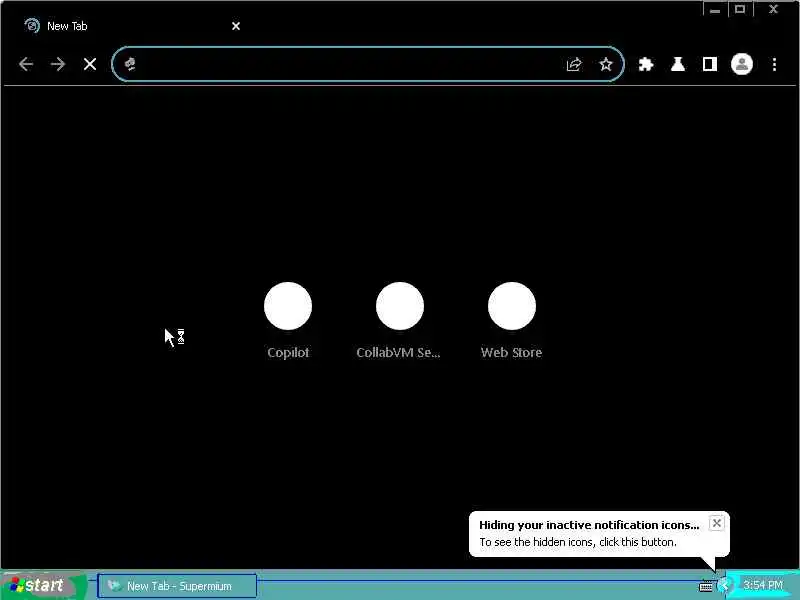Click the keyboard icon in system tray

706,586
